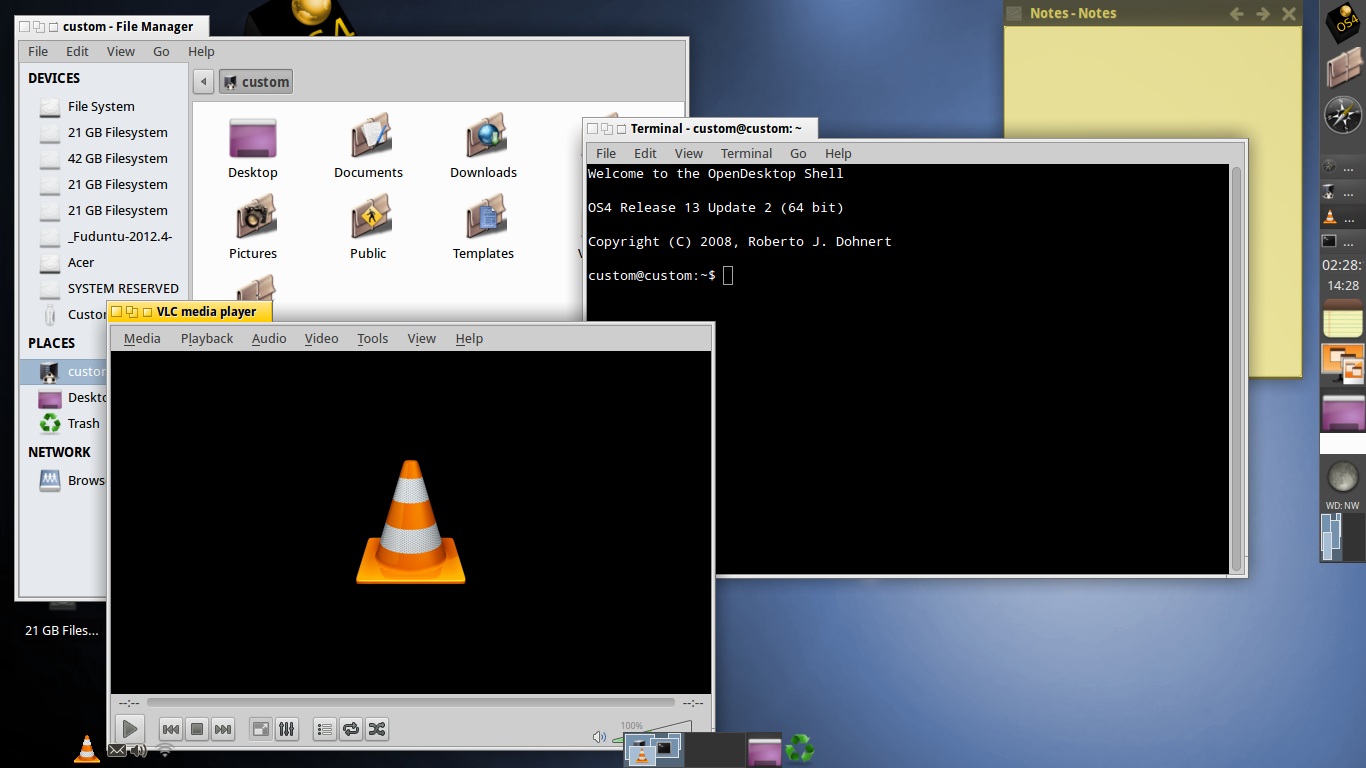Screen dimensions: 1366x768
Task: Launch the compass web browser icon
Action: 1343,115
